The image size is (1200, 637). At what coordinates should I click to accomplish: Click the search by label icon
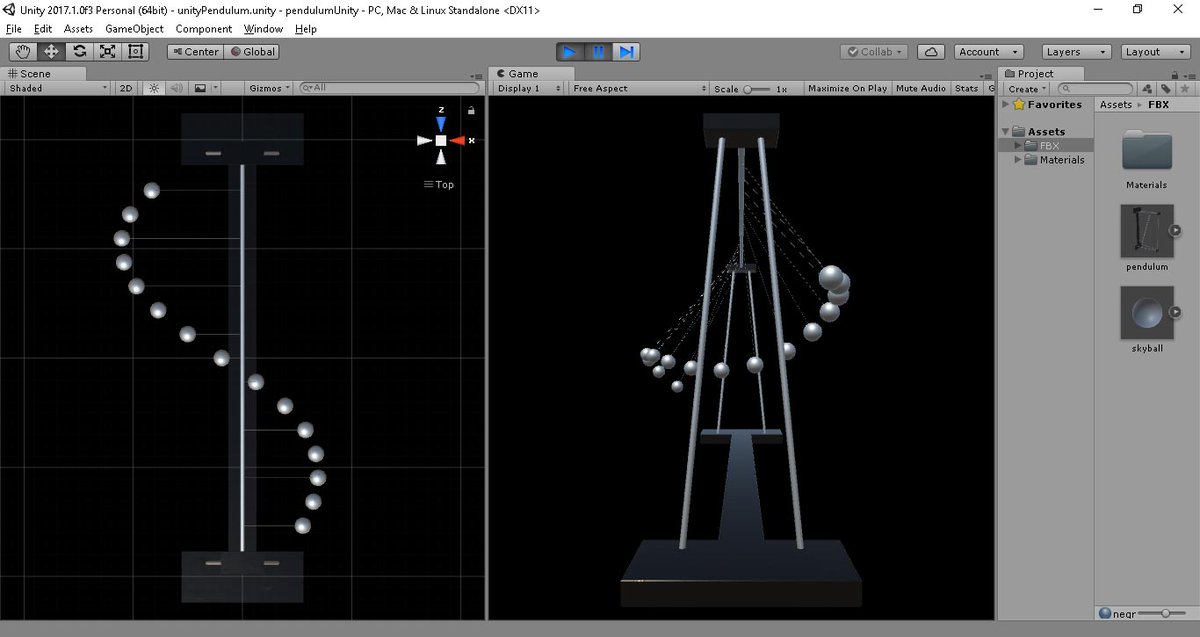point(1165,89)
